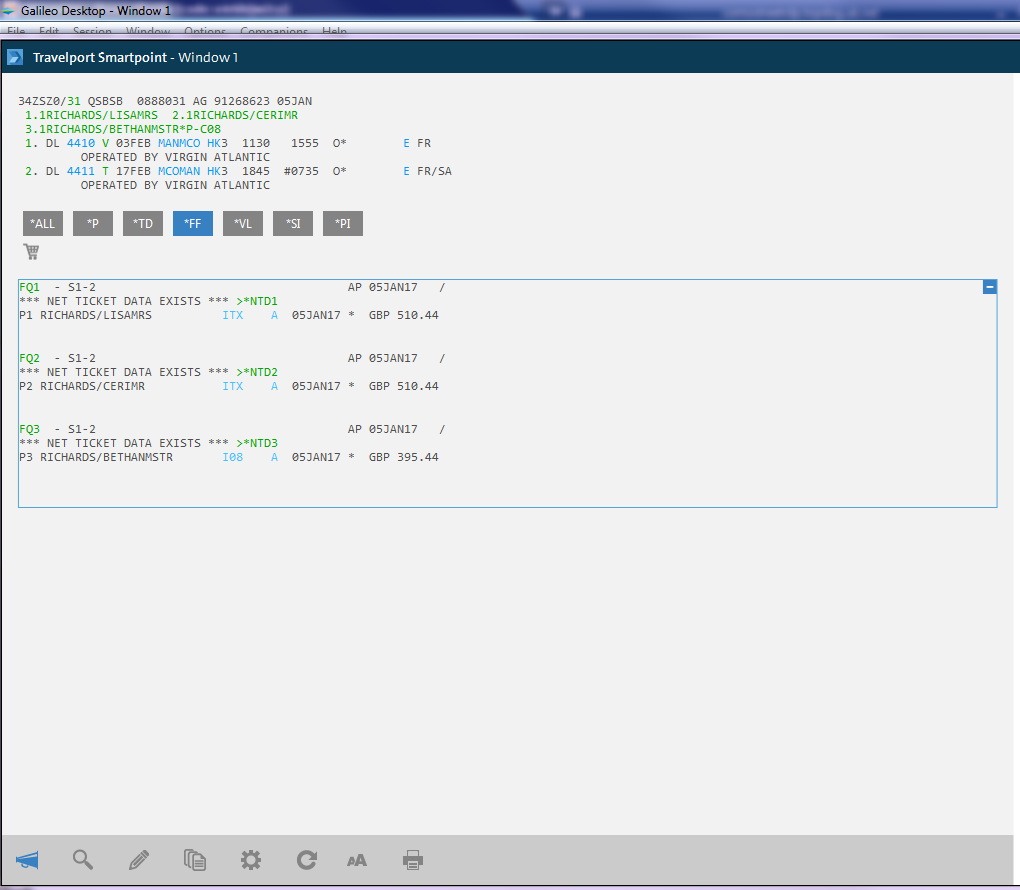Click passenger 1.1RICHARDS/LISAMRS
The height and width of the screenshot is (890, 1020).
[x=91, y=115]
